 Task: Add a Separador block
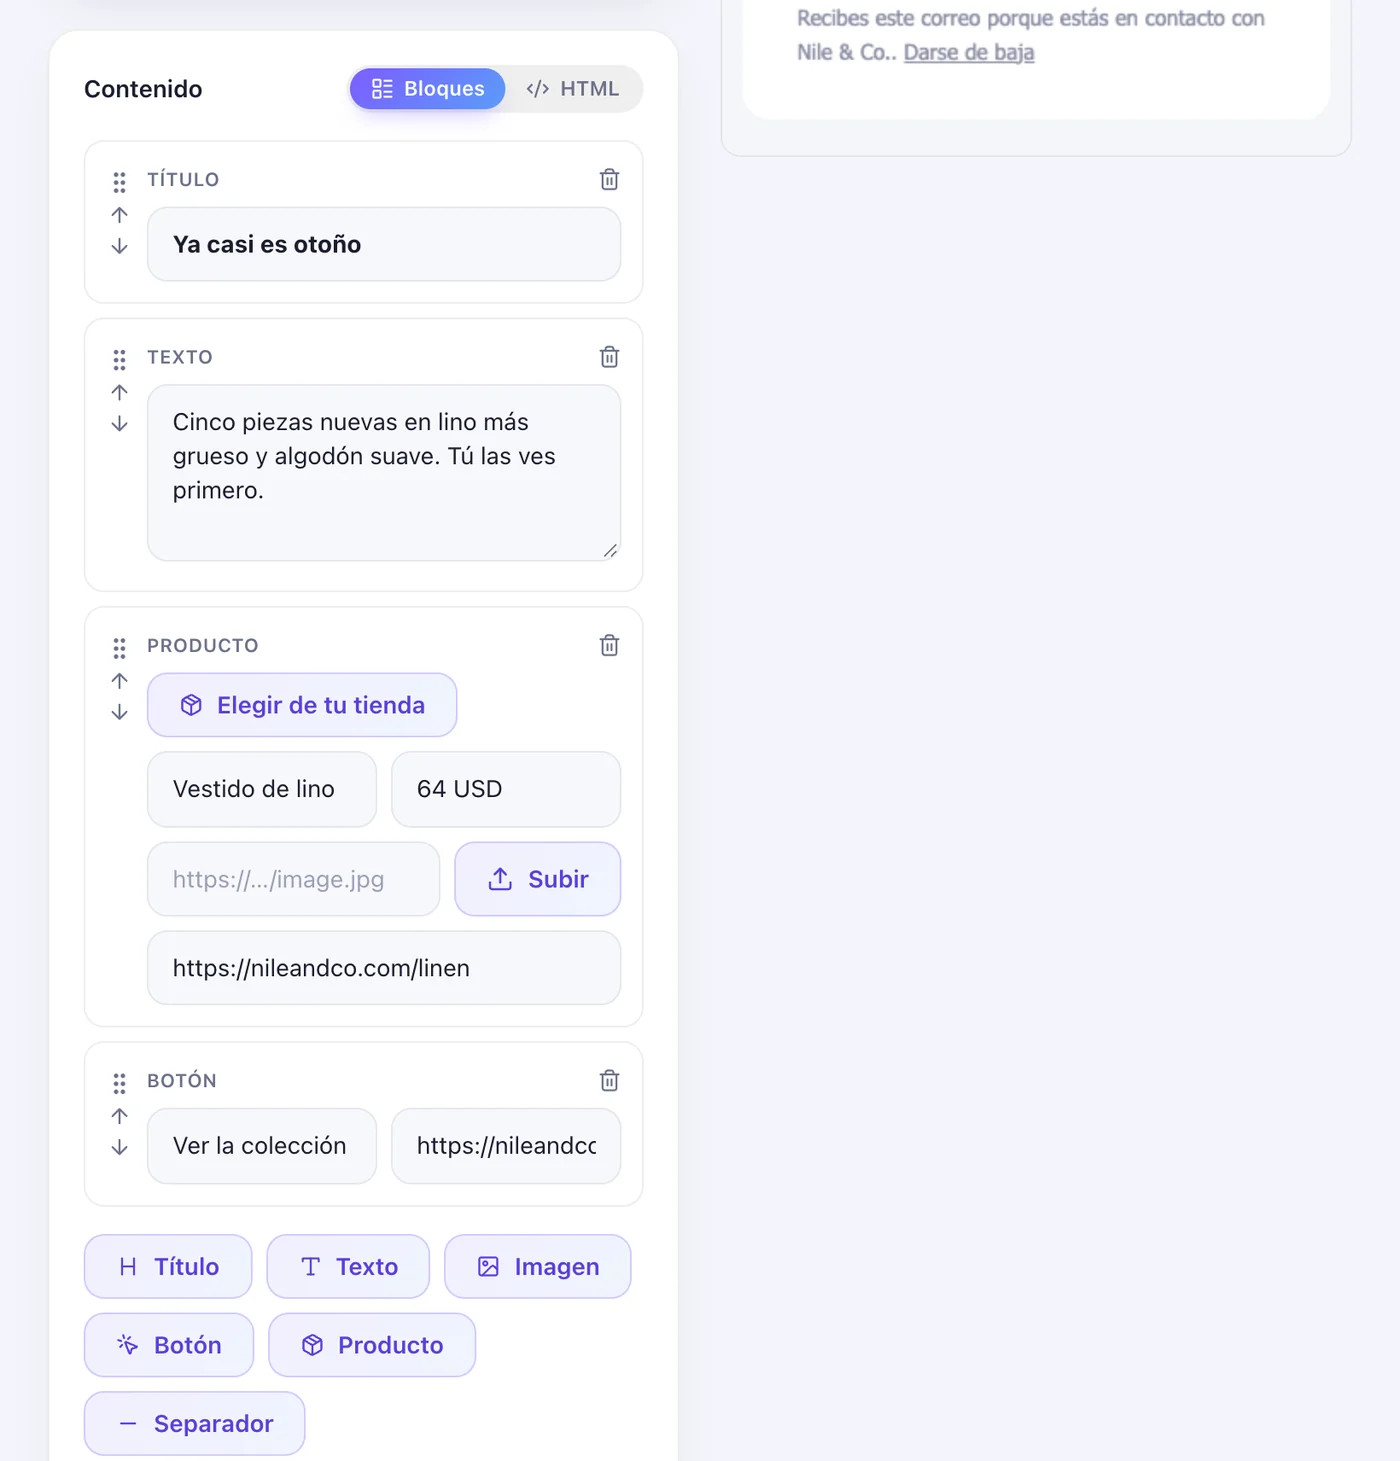click(195, 1423)
